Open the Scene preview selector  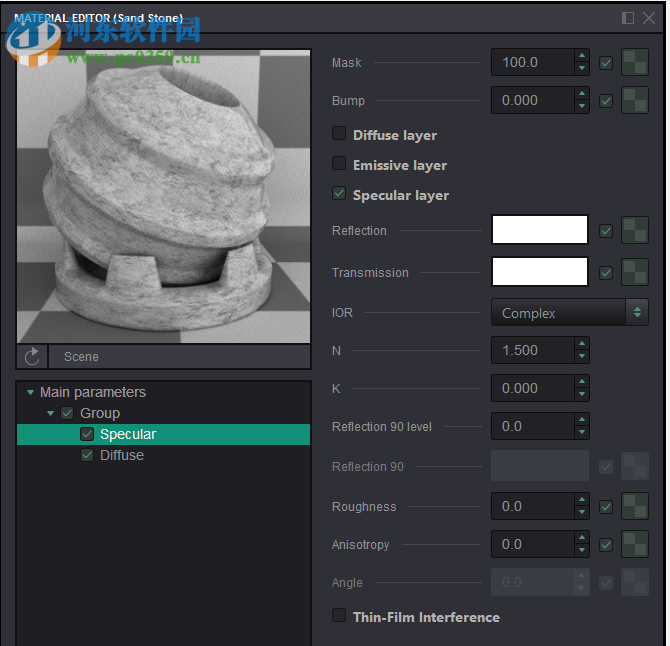pos(179,357)
